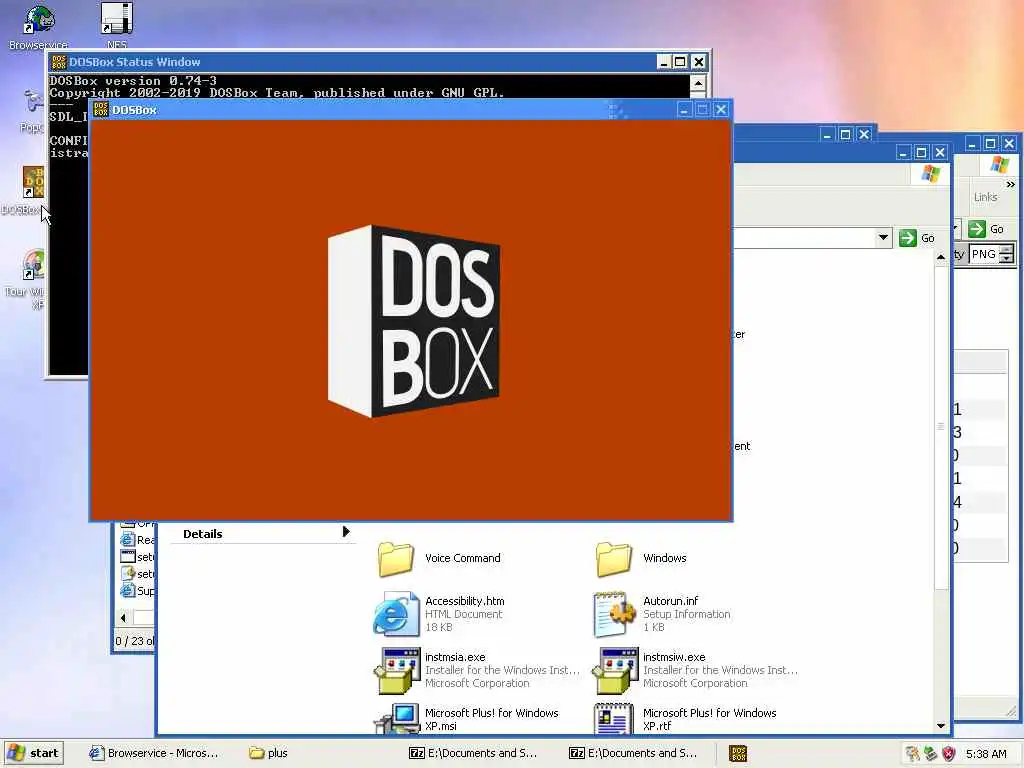Expand the toolbar chevron above Links
This screenshot has width=1024, height=768.
(x=1010, y=185)
